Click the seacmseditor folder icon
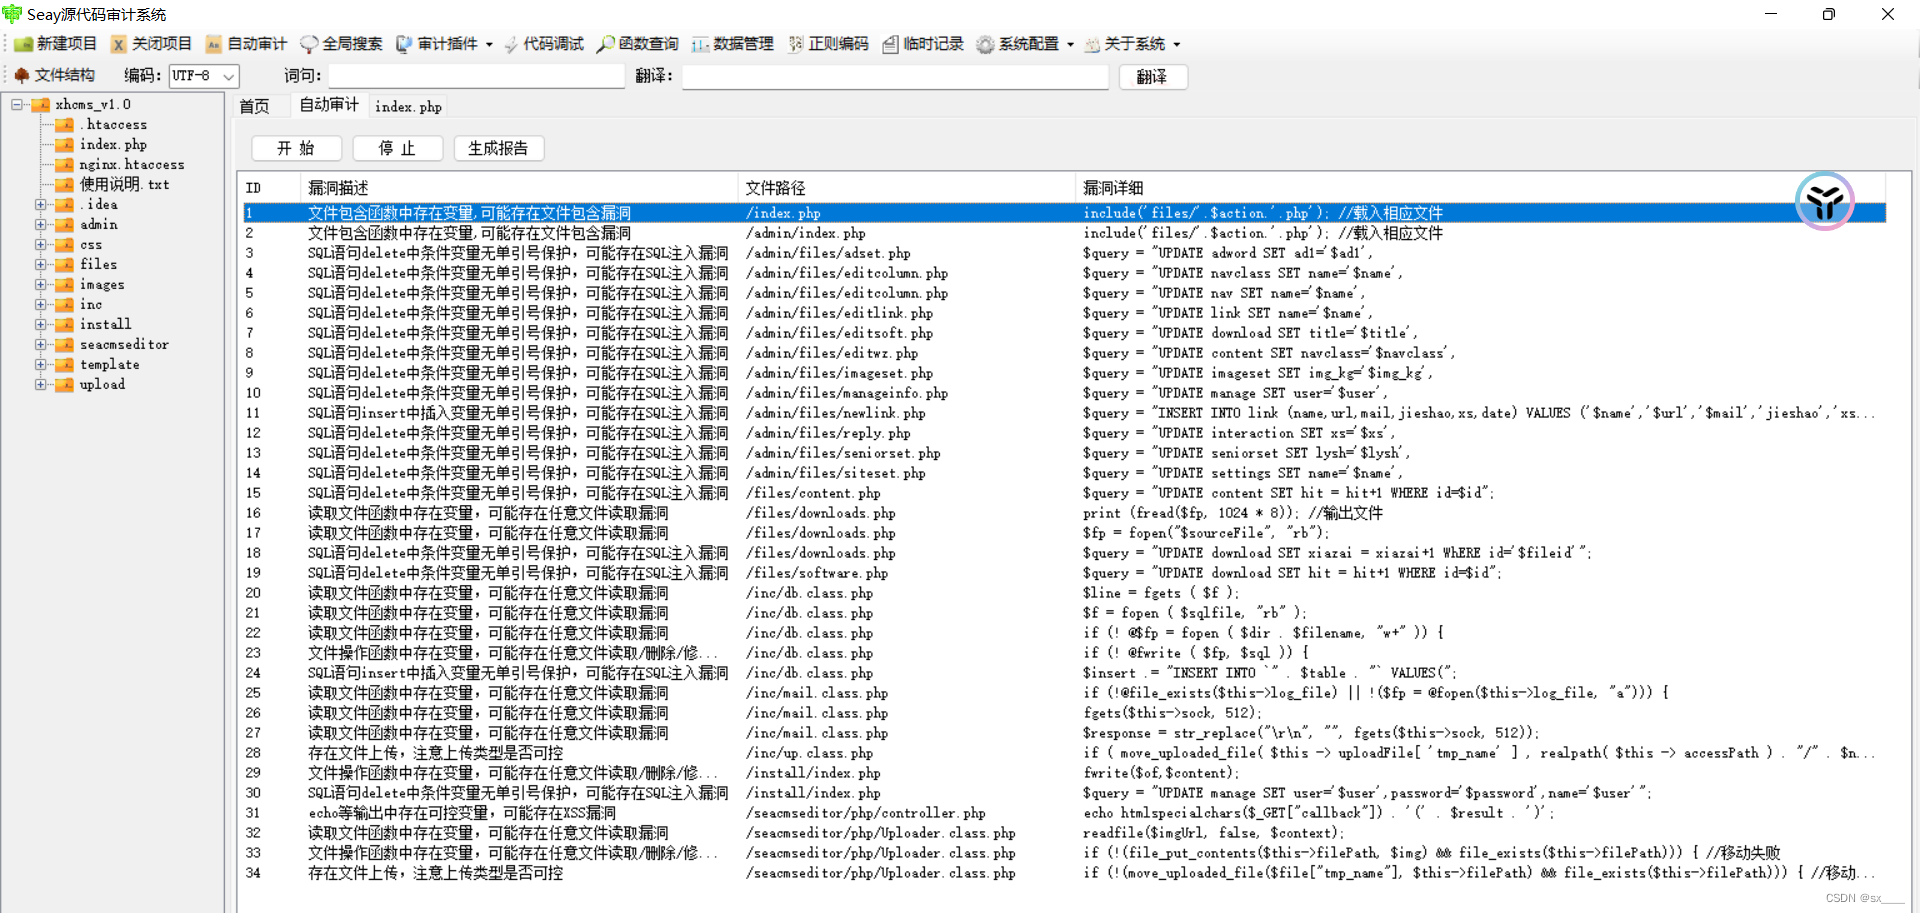Viewport: 1920px width, 913px height. [x=65, y=344]
